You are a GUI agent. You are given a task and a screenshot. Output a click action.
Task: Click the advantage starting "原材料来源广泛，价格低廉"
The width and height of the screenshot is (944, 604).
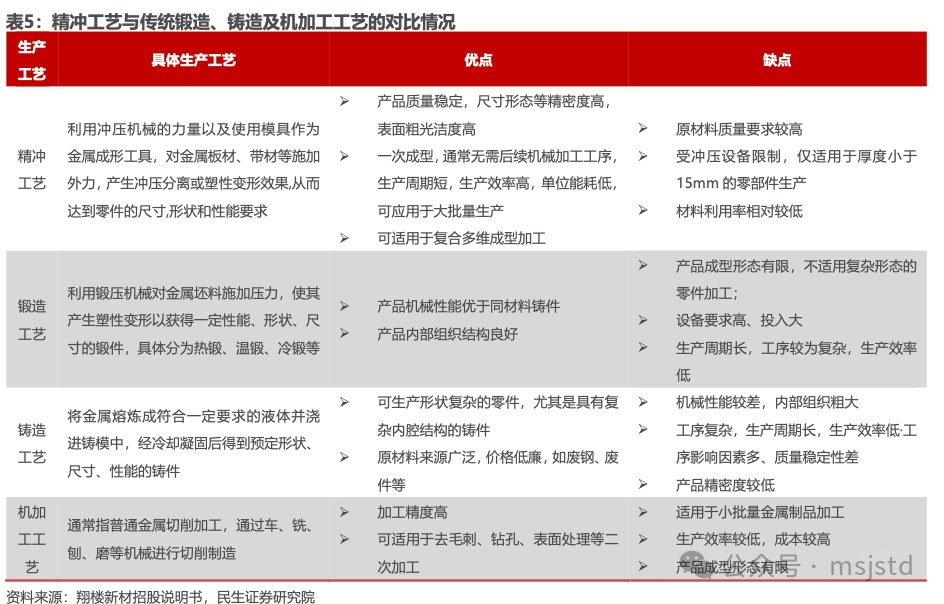coord(498,471)
